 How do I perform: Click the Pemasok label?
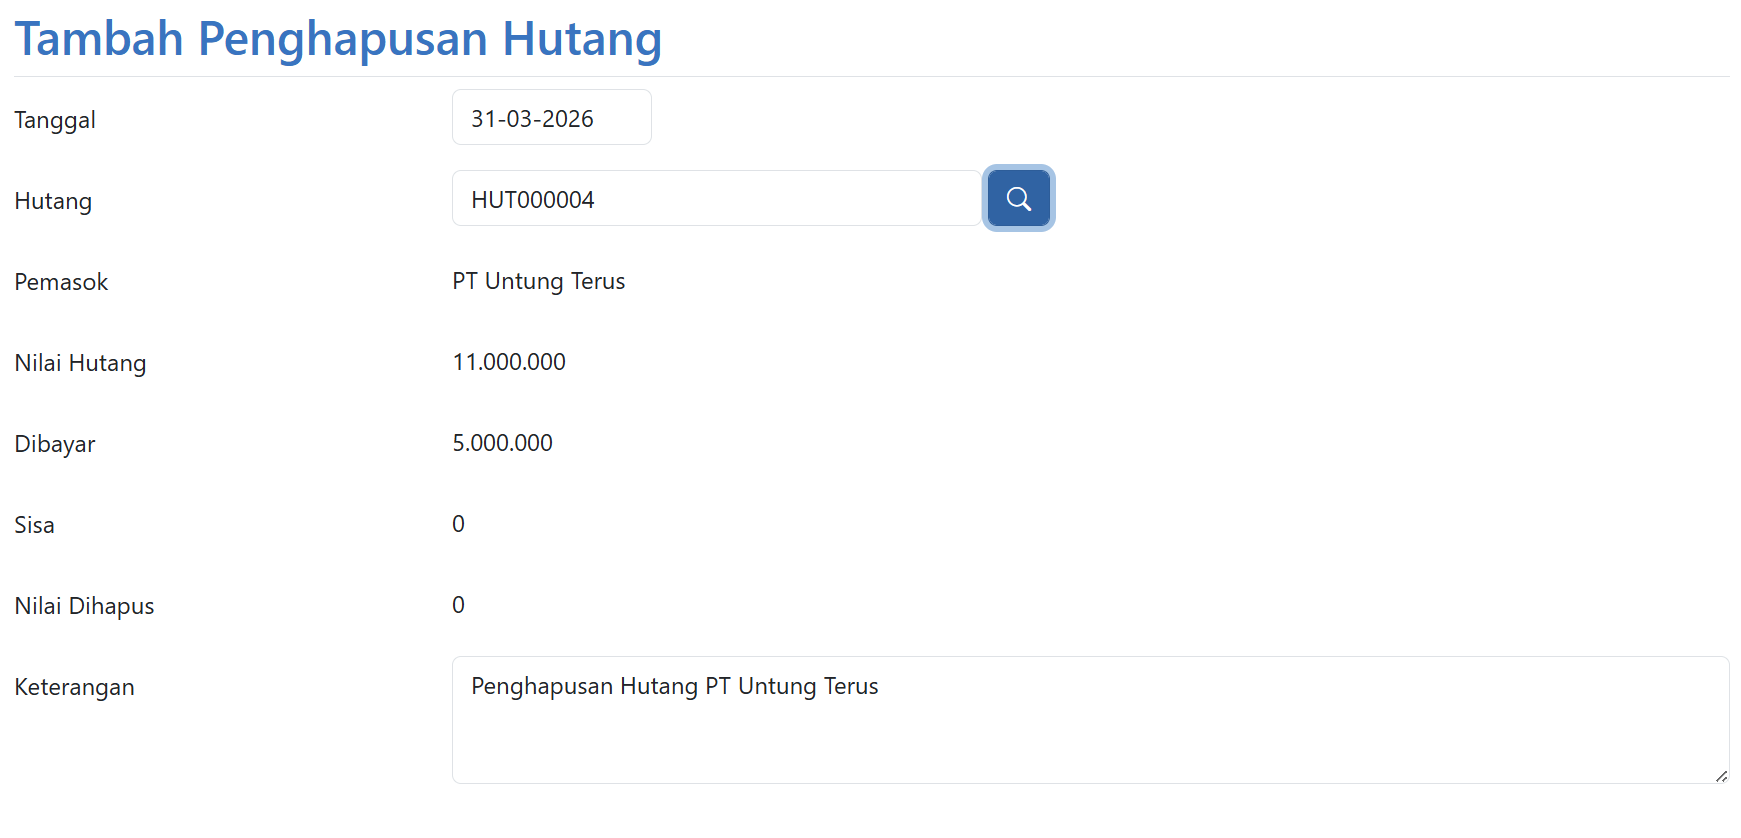61,282
